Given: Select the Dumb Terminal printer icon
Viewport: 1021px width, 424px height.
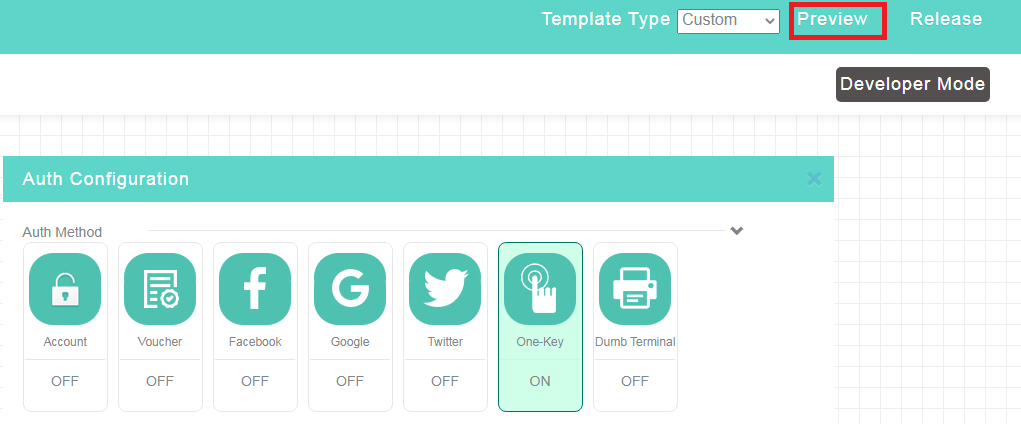Looking at the screenshot, I should pyautogui.click(x=636, y=289).
